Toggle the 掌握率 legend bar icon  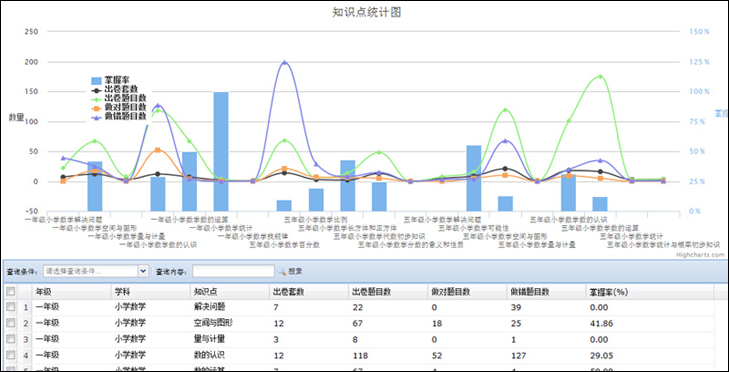[96, 80]
